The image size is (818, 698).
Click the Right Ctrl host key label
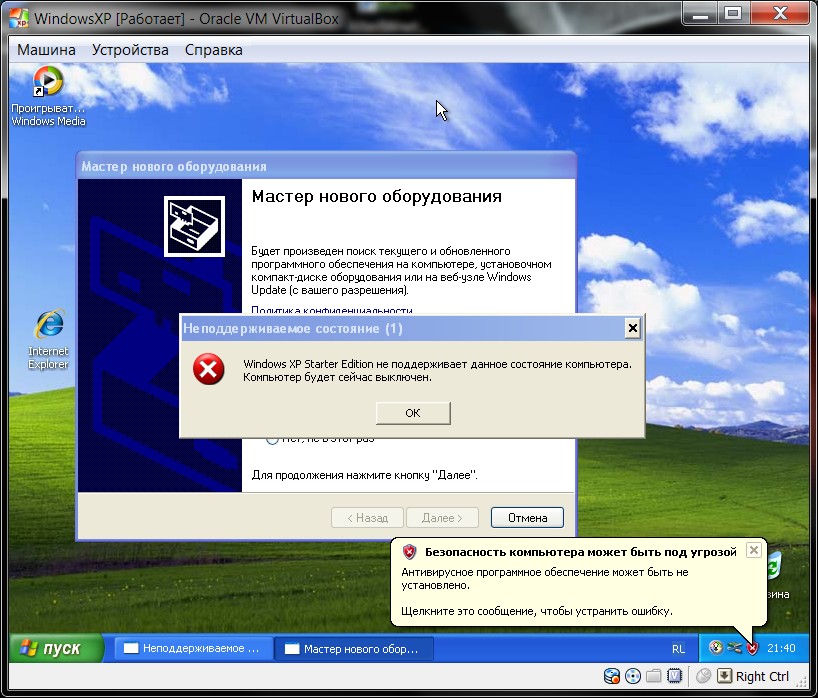click(762, 677)
